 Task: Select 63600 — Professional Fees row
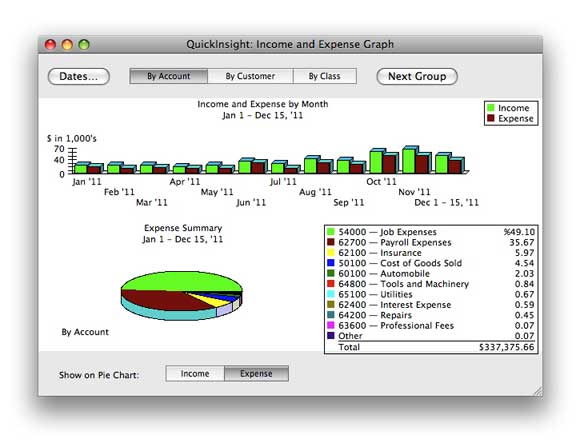pos(431,326)
